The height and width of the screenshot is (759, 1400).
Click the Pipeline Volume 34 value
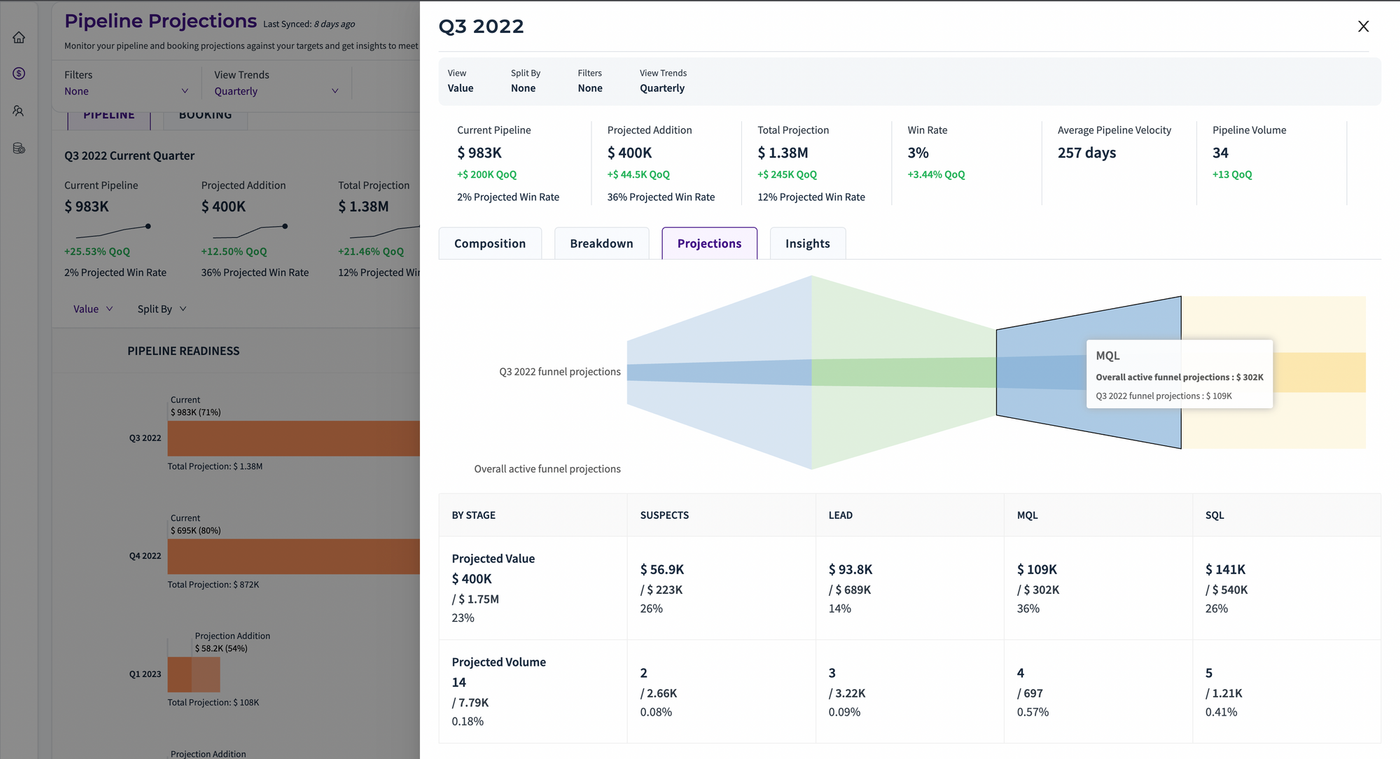[x=1221, y=153]
